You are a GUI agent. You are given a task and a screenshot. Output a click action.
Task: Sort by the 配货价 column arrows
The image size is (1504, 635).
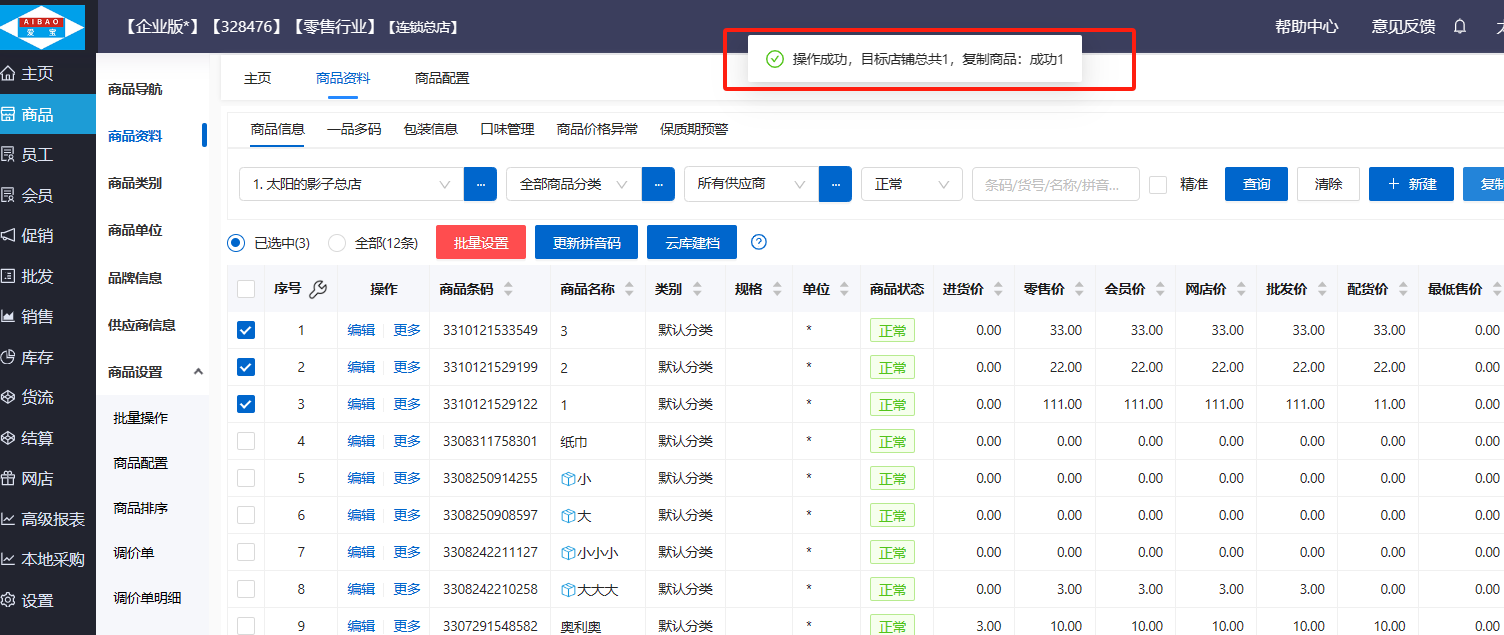coord(1402,289)
